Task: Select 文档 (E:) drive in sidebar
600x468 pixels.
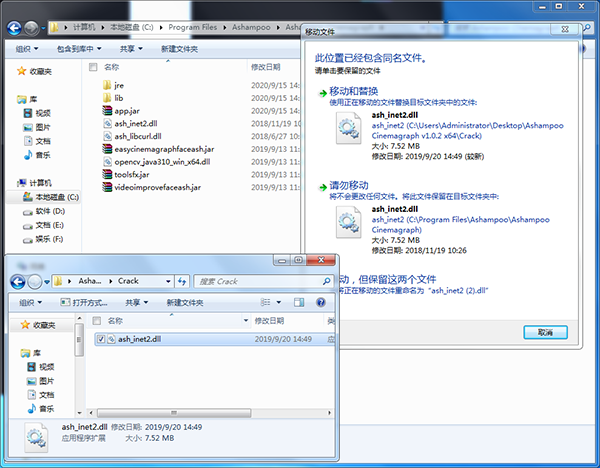Action: pos(43,225)
